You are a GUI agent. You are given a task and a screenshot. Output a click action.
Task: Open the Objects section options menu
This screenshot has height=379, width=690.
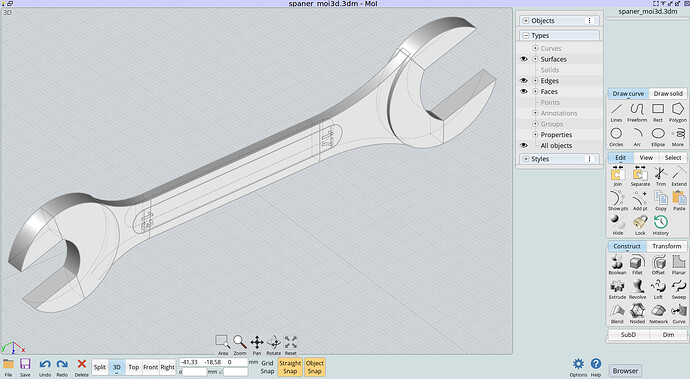pyautogui.click(x=590, y=21)
